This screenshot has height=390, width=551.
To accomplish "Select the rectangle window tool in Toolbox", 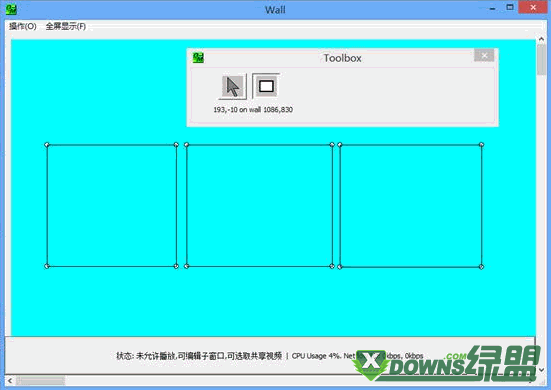I will (x=266, y=86).
